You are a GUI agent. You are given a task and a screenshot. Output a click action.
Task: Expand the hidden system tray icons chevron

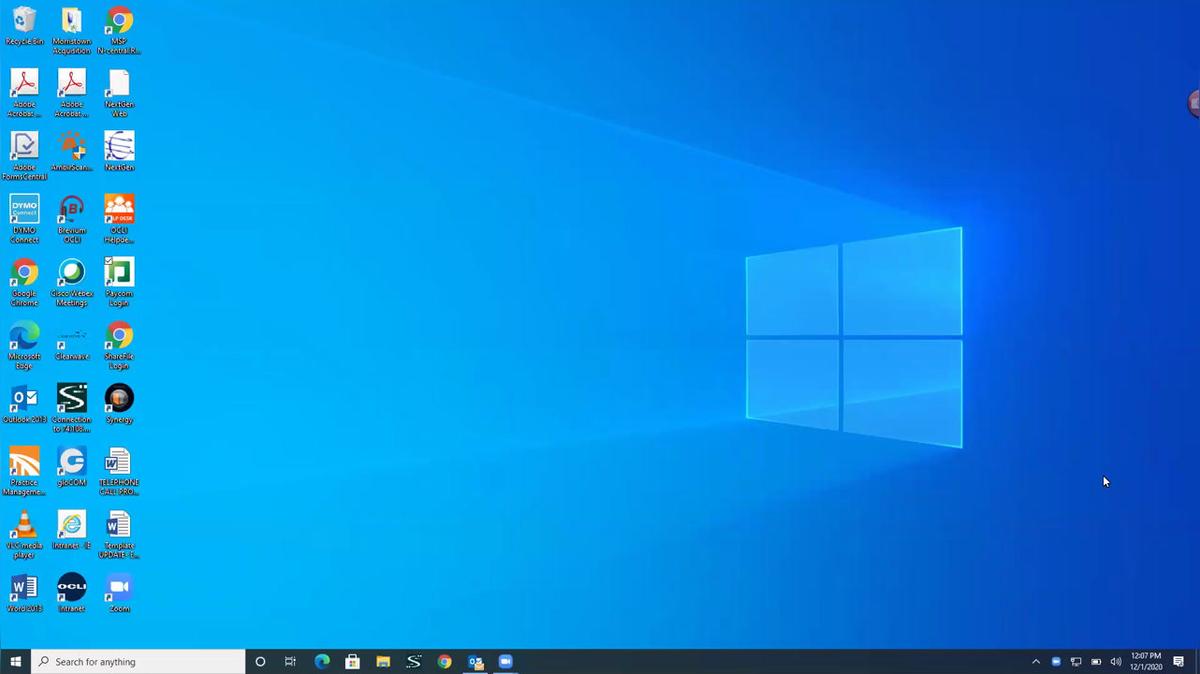(x=1035, y=662)
